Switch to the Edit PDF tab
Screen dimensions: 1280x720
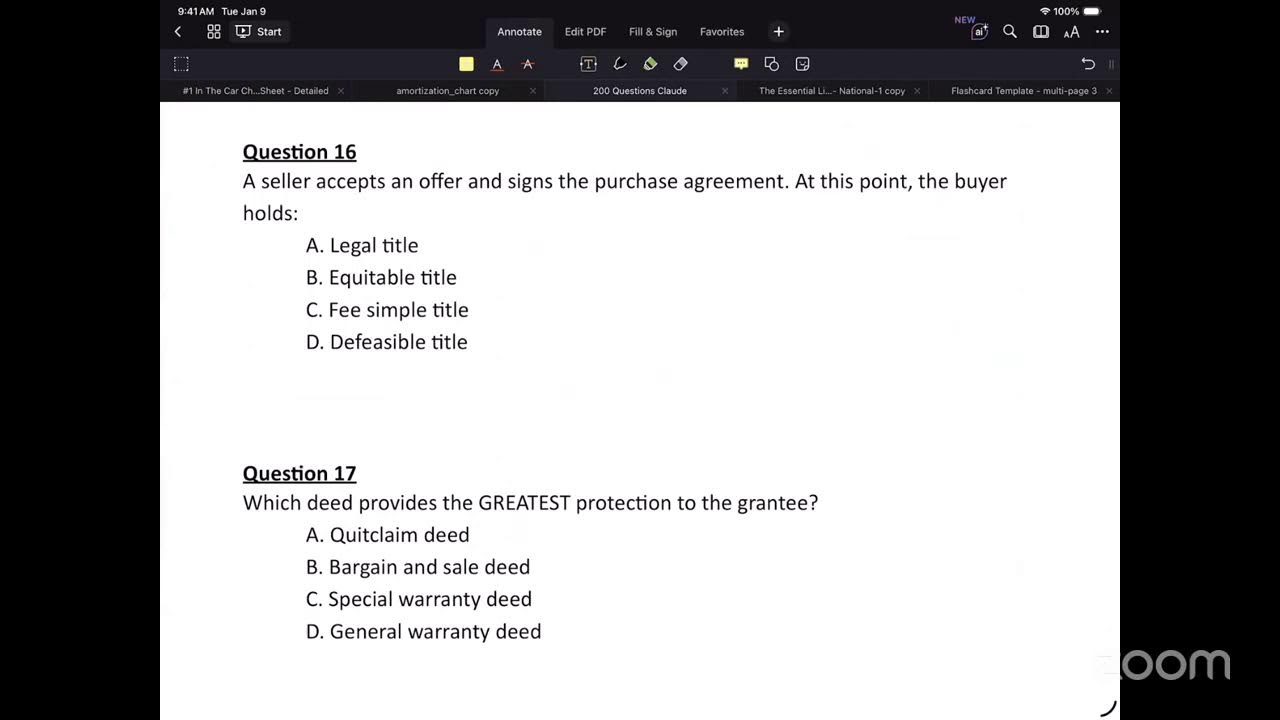tap(585, 32)
